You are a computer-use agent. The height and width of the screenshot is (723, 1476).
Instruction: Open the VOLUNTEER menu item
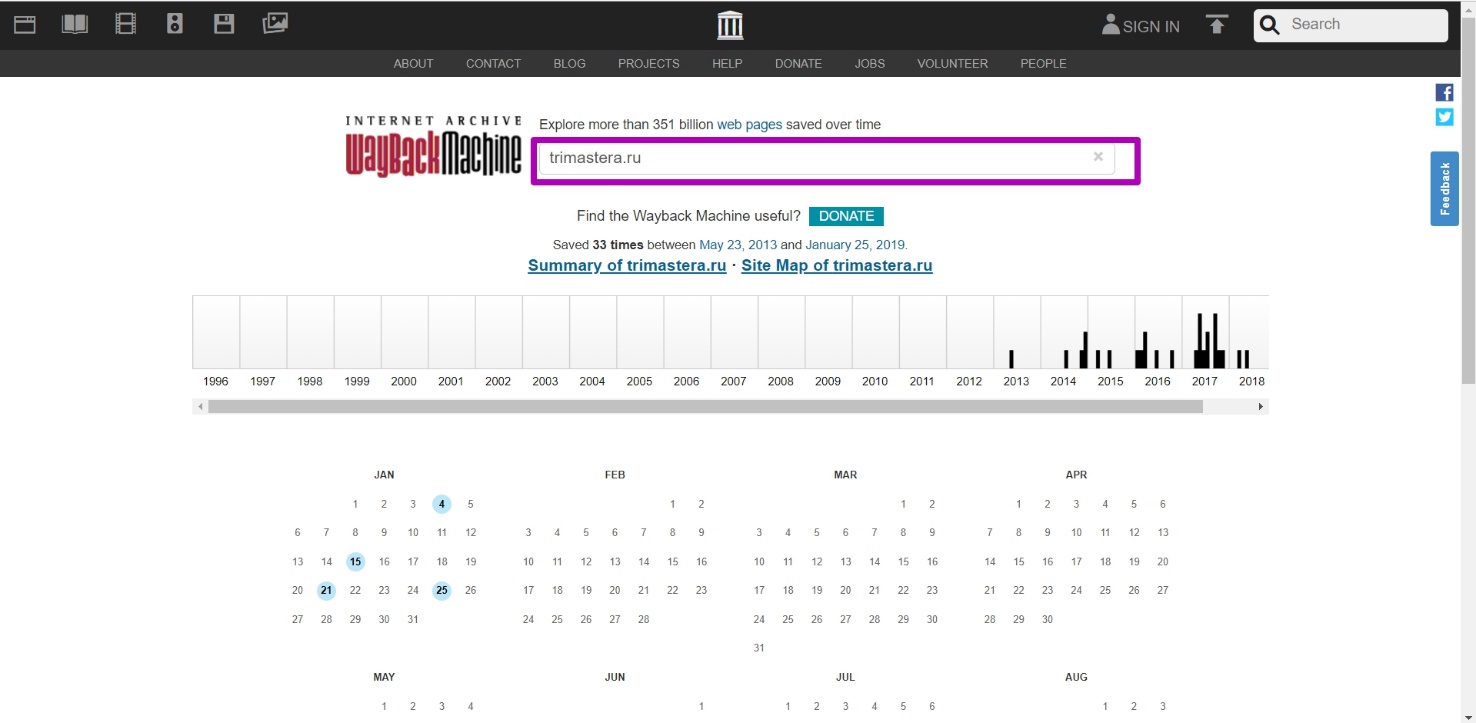tap(952, 63)
